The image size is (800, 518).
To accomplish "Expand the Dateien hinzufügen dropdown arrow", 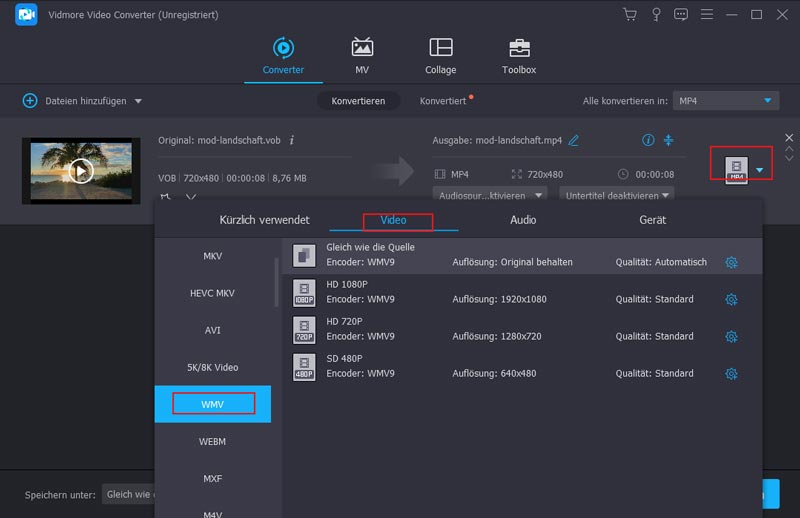I will [x=138, y=101].
